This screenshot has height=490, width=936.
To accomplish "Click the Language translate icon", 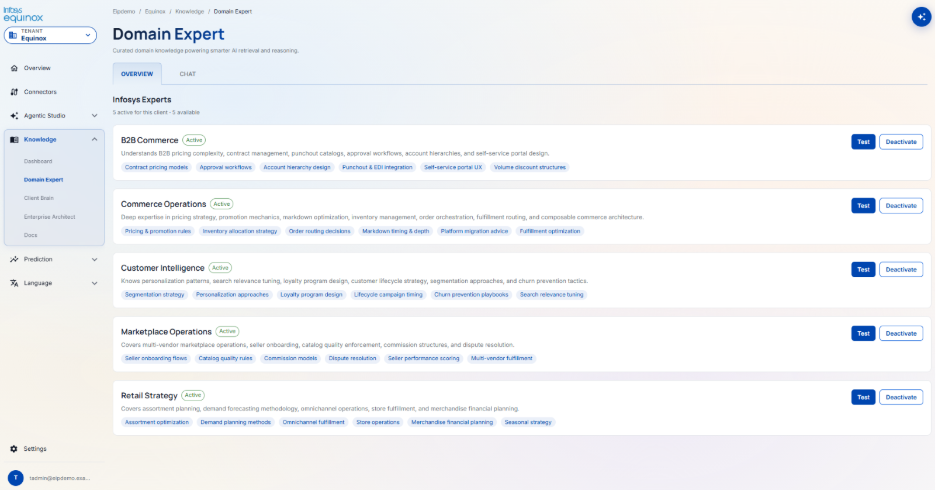I will point(14,283).
